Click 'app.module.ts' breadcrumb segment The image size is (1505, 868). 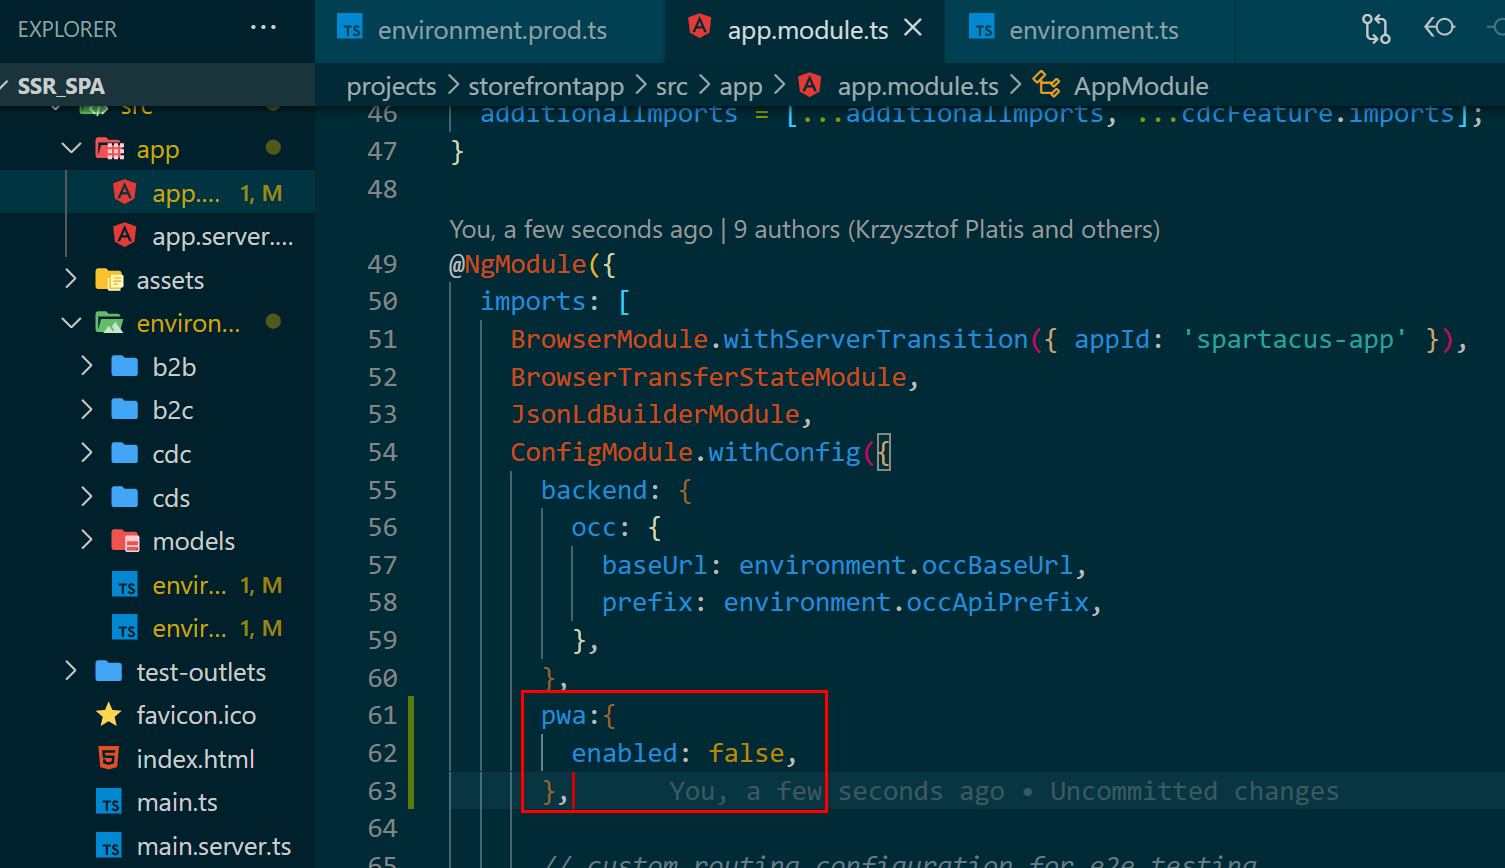(x=918, y=87)
